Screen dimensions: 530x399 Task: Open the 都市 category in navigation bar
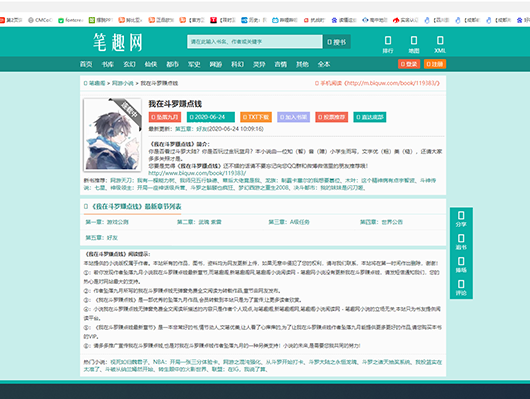point(172,64)
